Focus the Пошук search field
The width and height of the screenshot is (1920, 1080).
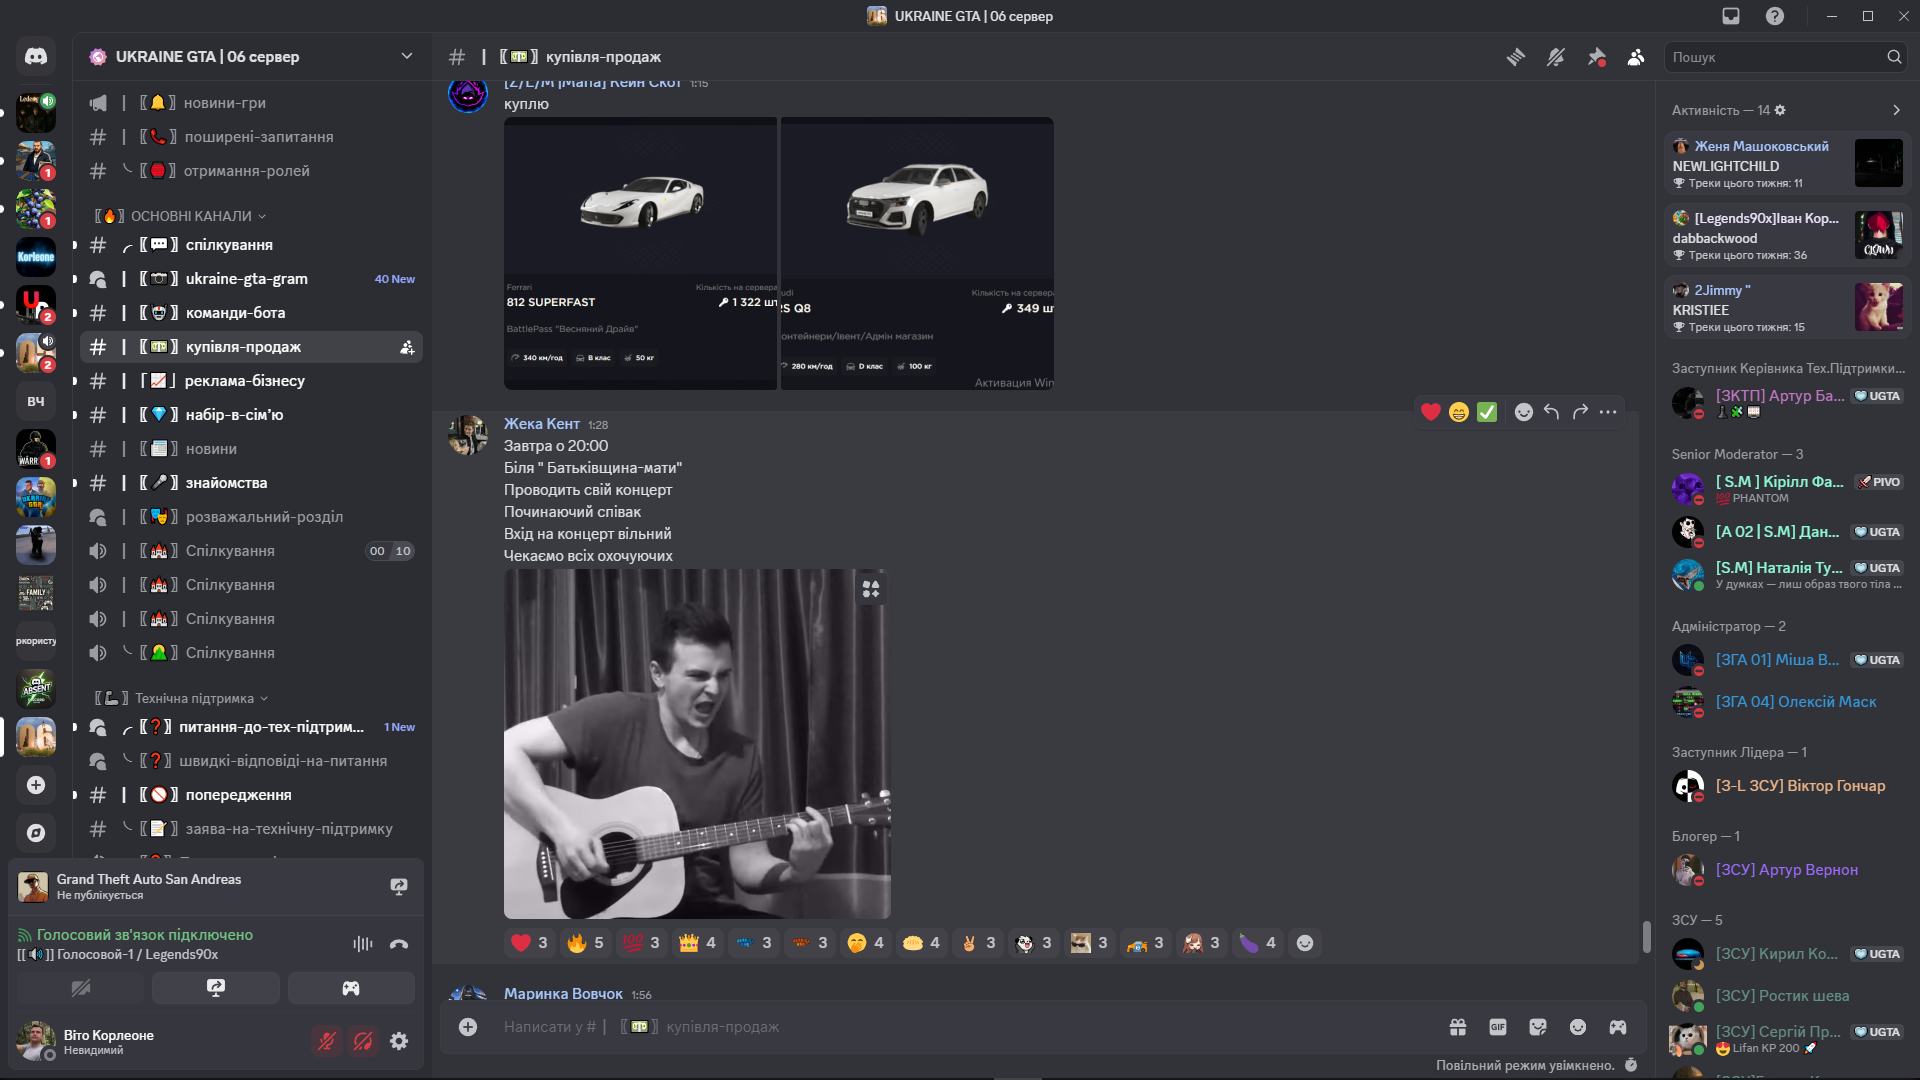(1785, 57)
